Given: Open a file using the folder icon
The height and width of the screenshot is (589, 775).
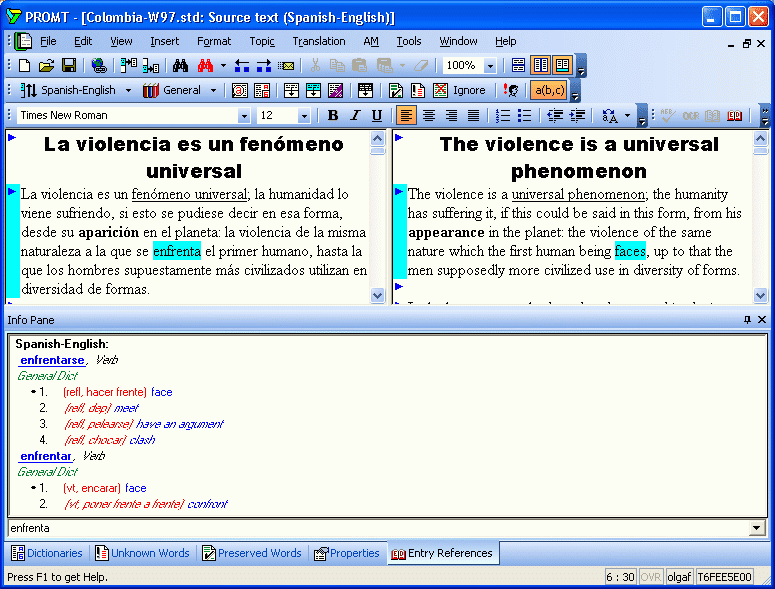Looking at the screenshot, I should [x=46, y=65].
